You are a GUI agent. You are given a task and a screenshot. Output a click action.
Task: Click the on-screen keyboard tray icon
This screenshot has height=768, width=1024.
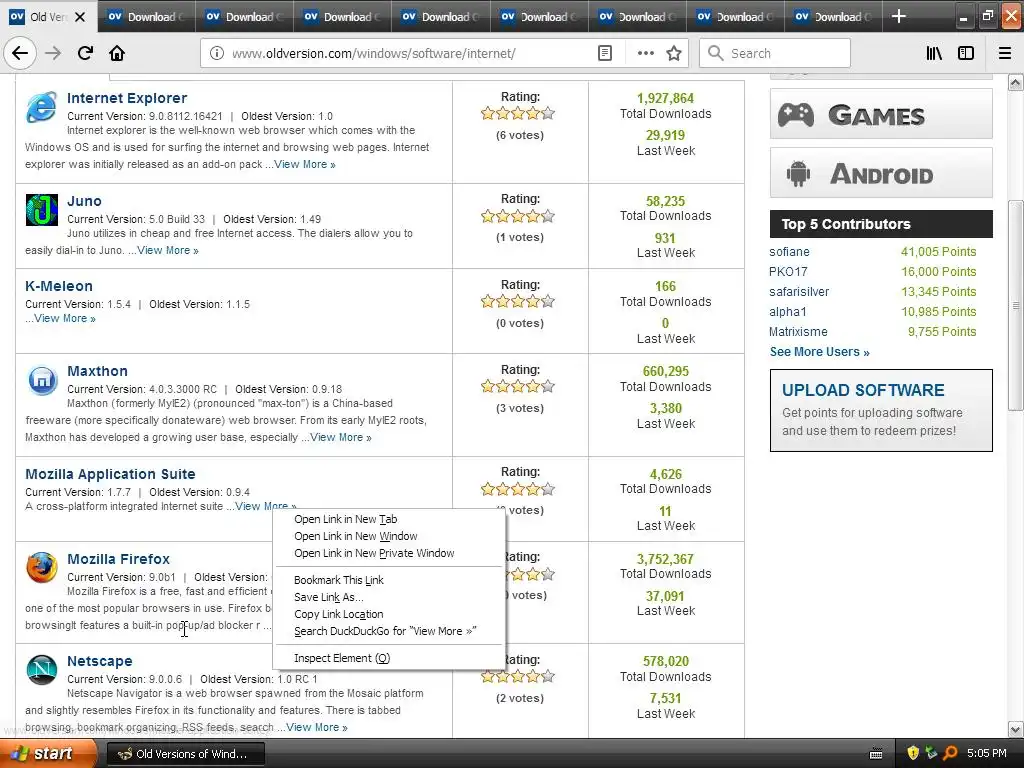876,754
